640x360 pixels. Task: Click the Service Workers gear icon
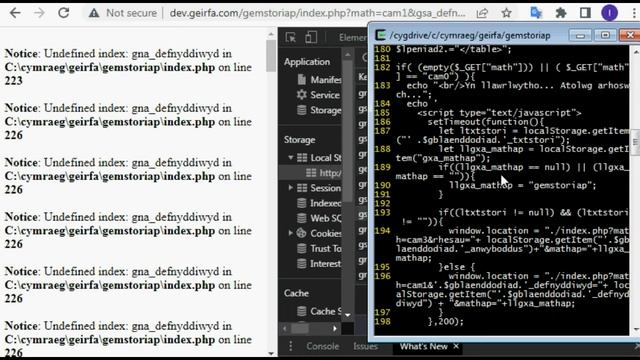(x=302, y=95)
